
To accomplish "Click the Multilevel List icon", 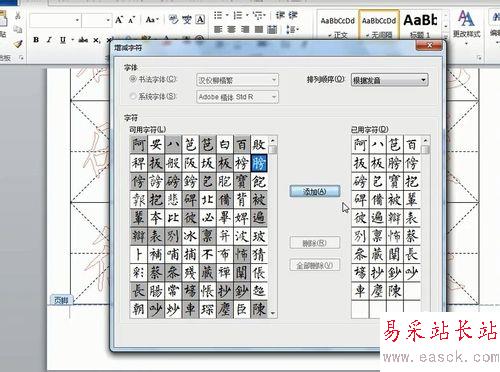I will click(x=257, y=15).
